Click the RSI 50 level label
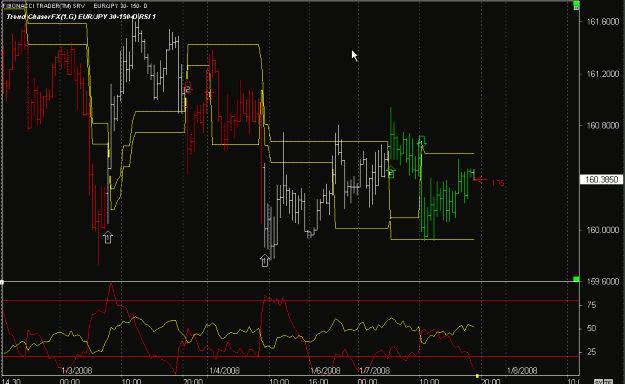The image size is (625, 384). click(x=592, y=329)
